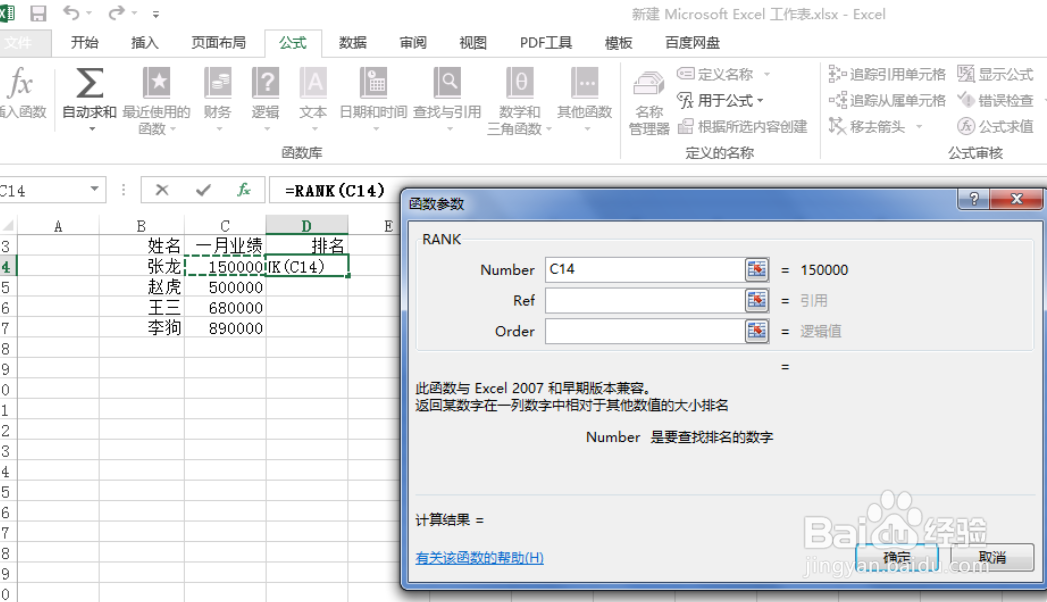Click the 确定 (OK) button
The width and height of the screenshot is (1047, 602).
[897, 557]
